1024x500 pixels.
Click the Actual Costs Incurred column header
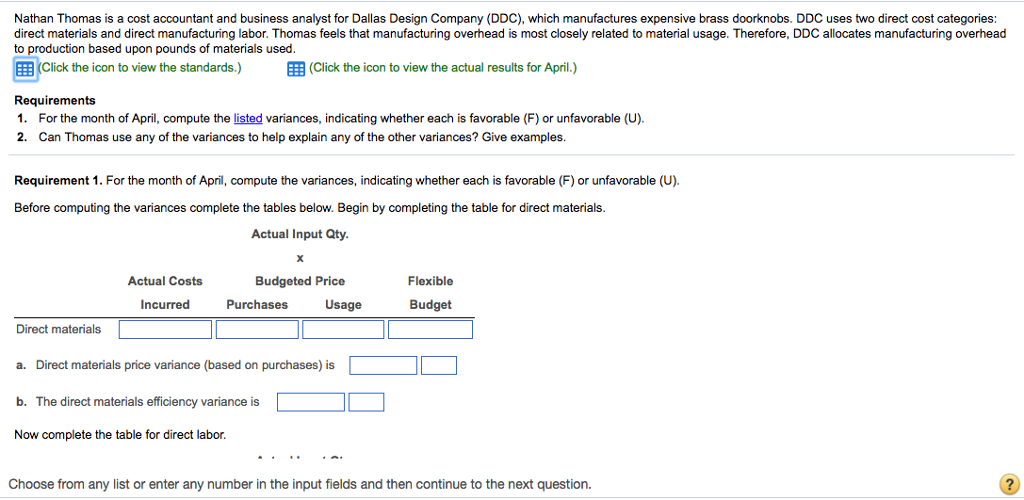coord(165,292)
